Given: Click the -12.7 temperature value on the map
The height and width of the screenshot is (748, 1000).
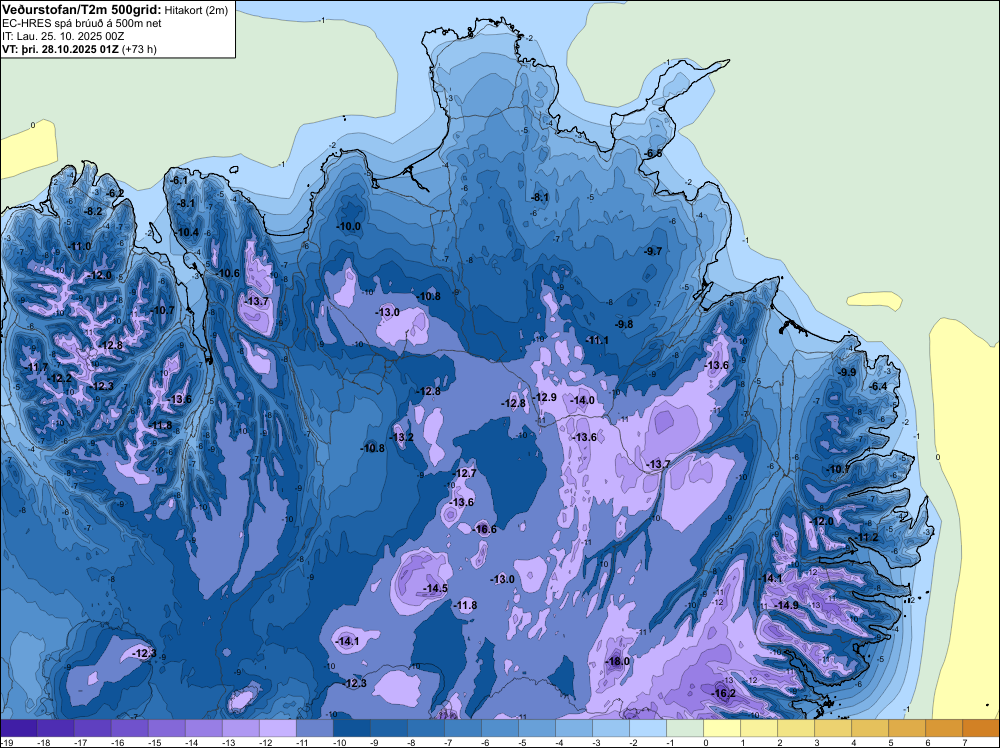Looking at the screenshot, I should [x=465, y=473].
